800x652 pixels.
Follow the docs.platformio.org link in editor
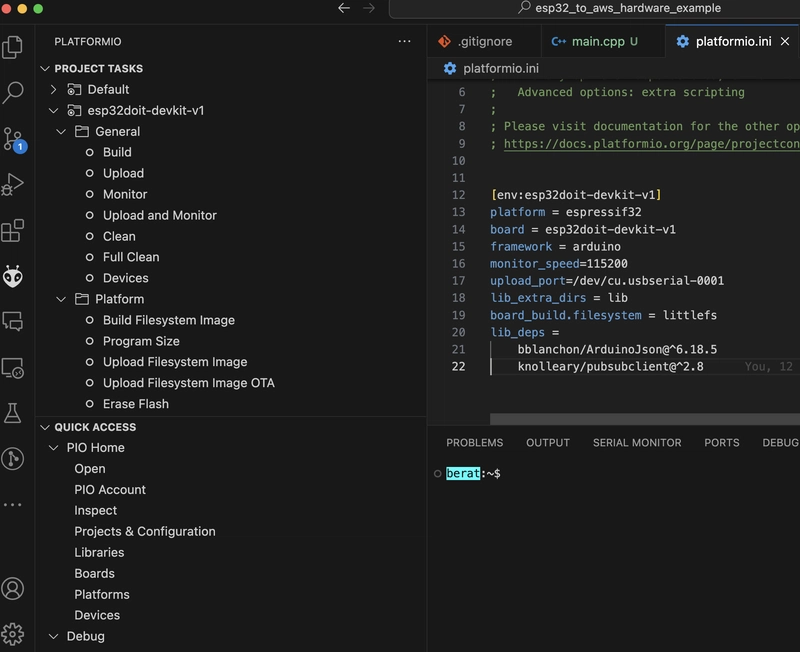(652, 144)
